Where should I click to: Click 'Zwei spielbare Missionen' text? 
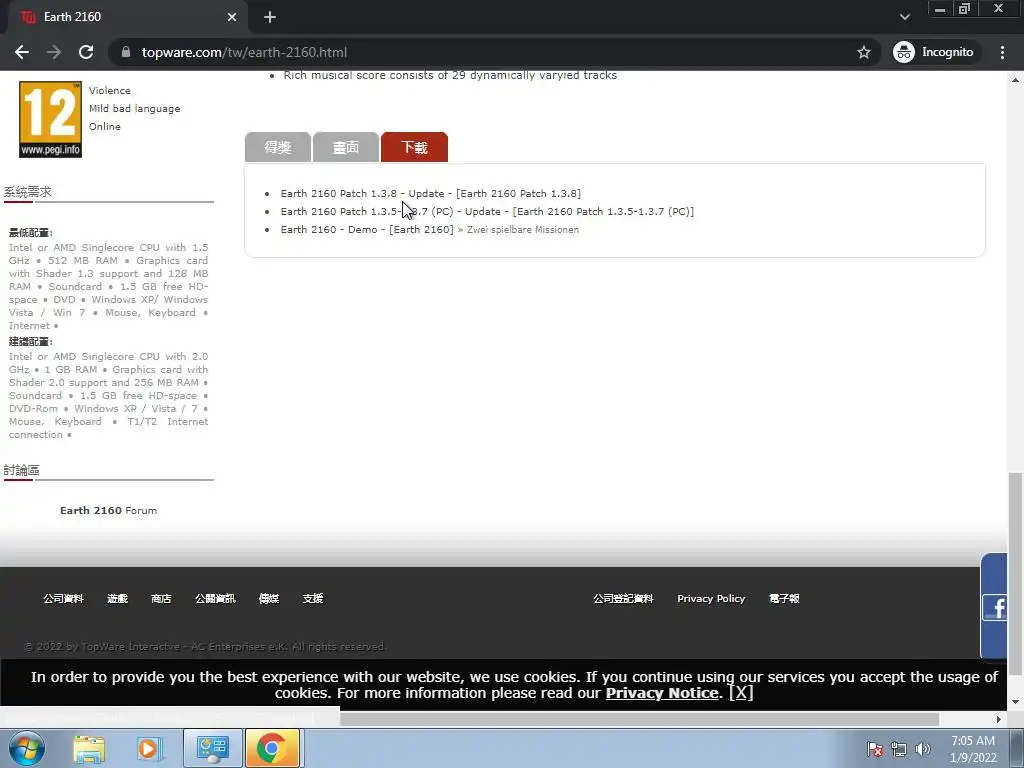point(522,230)
